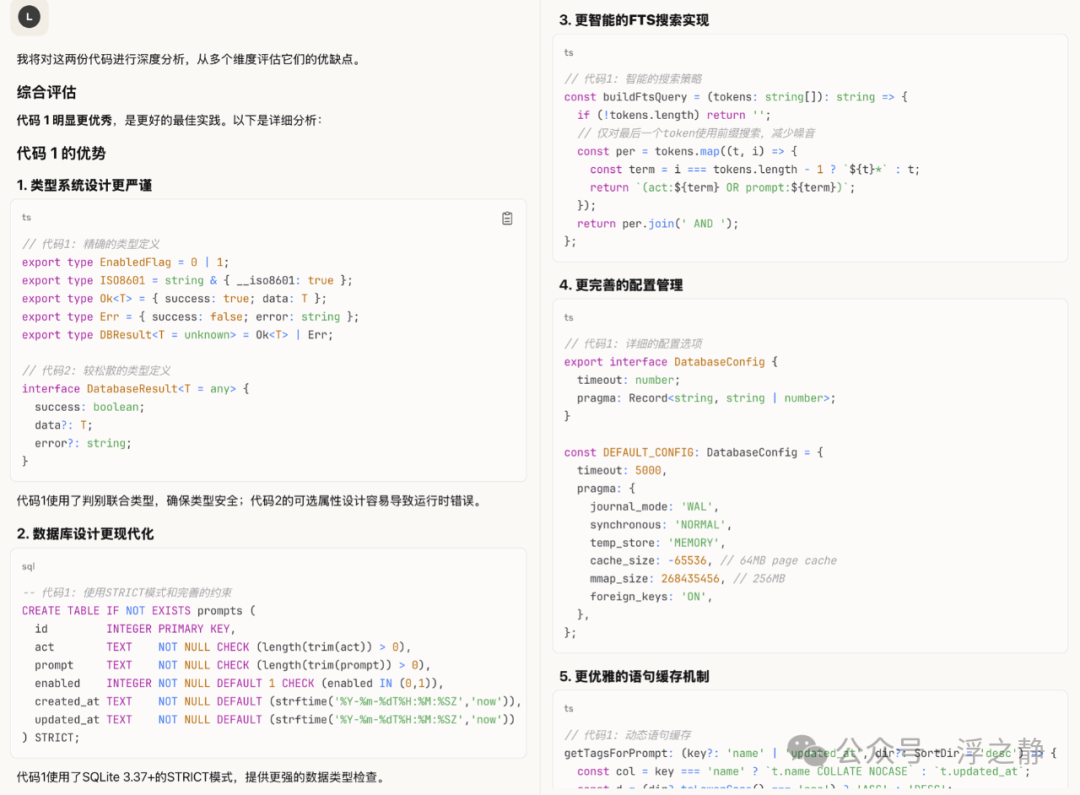Viewport: 1080px width, 795px height.
Task: Select the paragraph starting "代码1使用了判别联合类型"
Action: point(249,501)
